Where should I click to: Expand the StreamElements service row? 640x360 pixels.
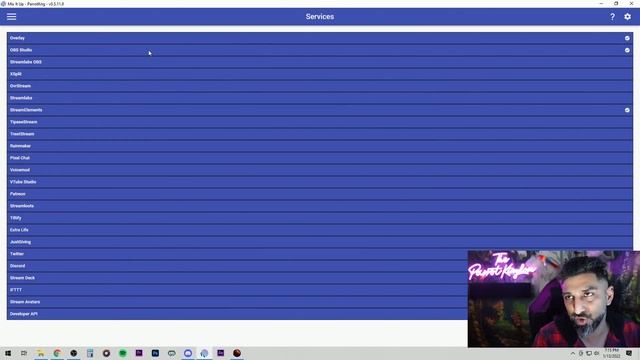click(320, 110)
